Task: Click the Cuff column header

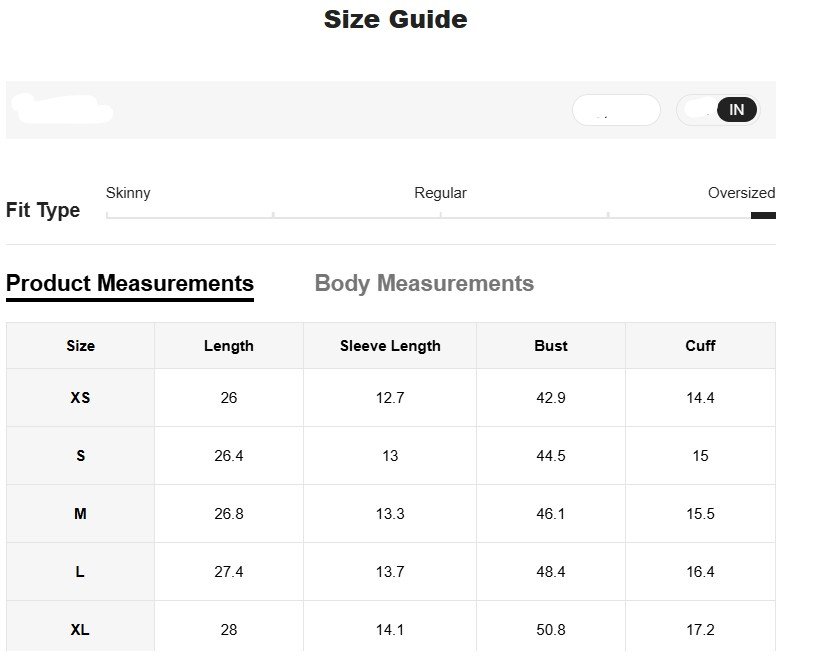Action: tap(700, 346)
